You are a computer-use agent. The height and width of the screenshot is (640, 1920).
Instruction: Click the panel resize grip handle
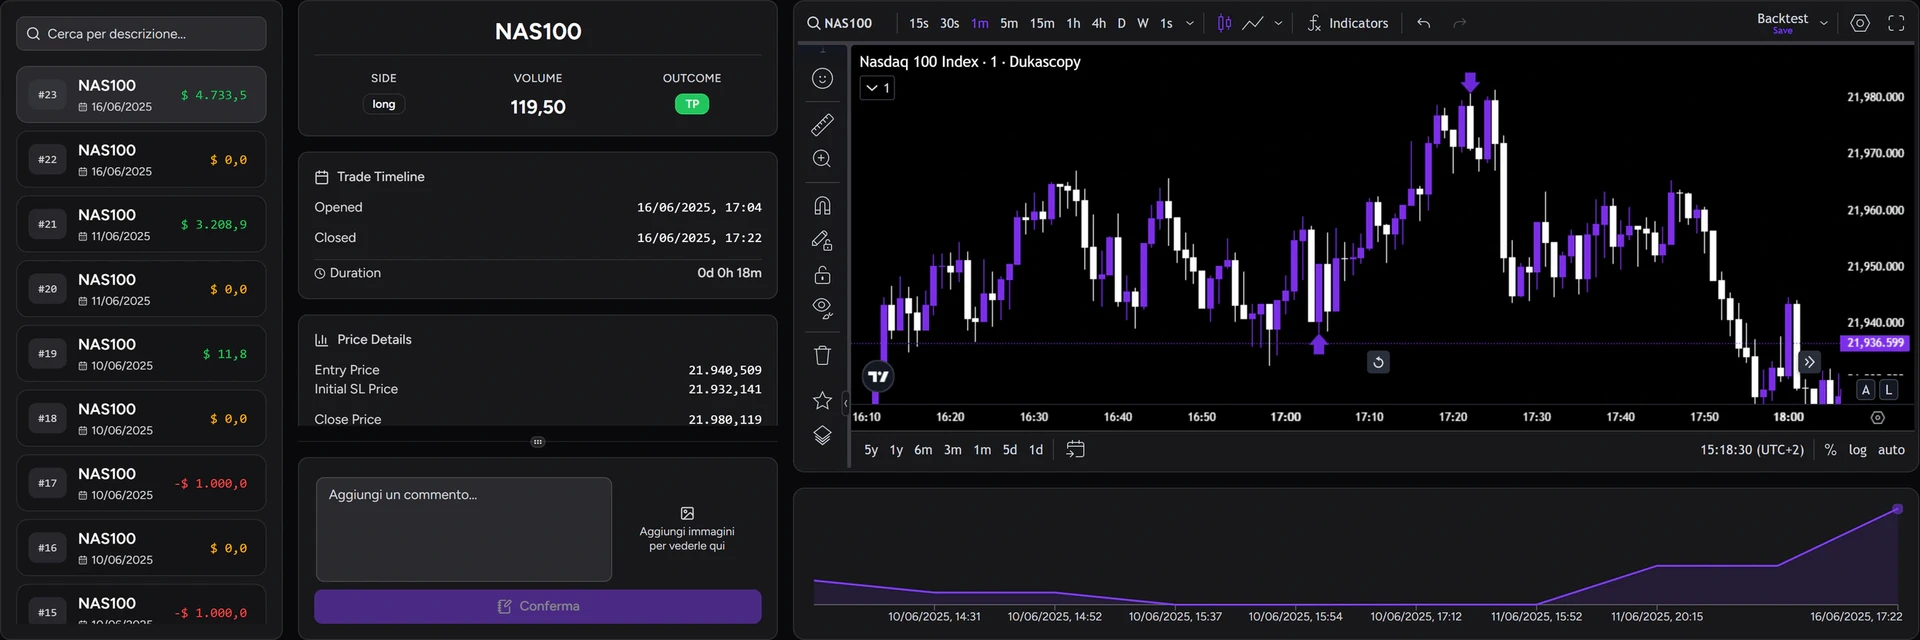click(x=538, y=441)
